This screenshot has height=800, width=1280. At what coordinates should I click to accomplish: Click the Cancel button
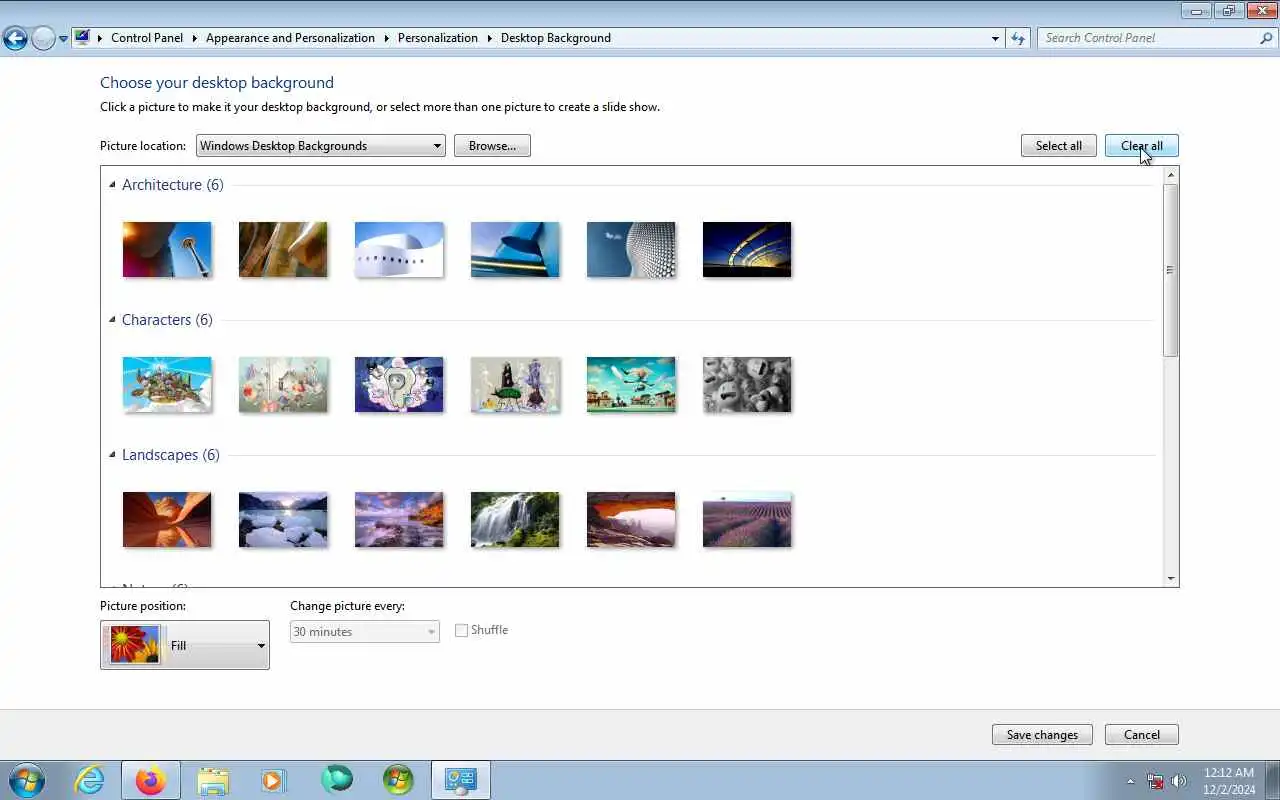pyautogui.click(x=1142, y=735)
